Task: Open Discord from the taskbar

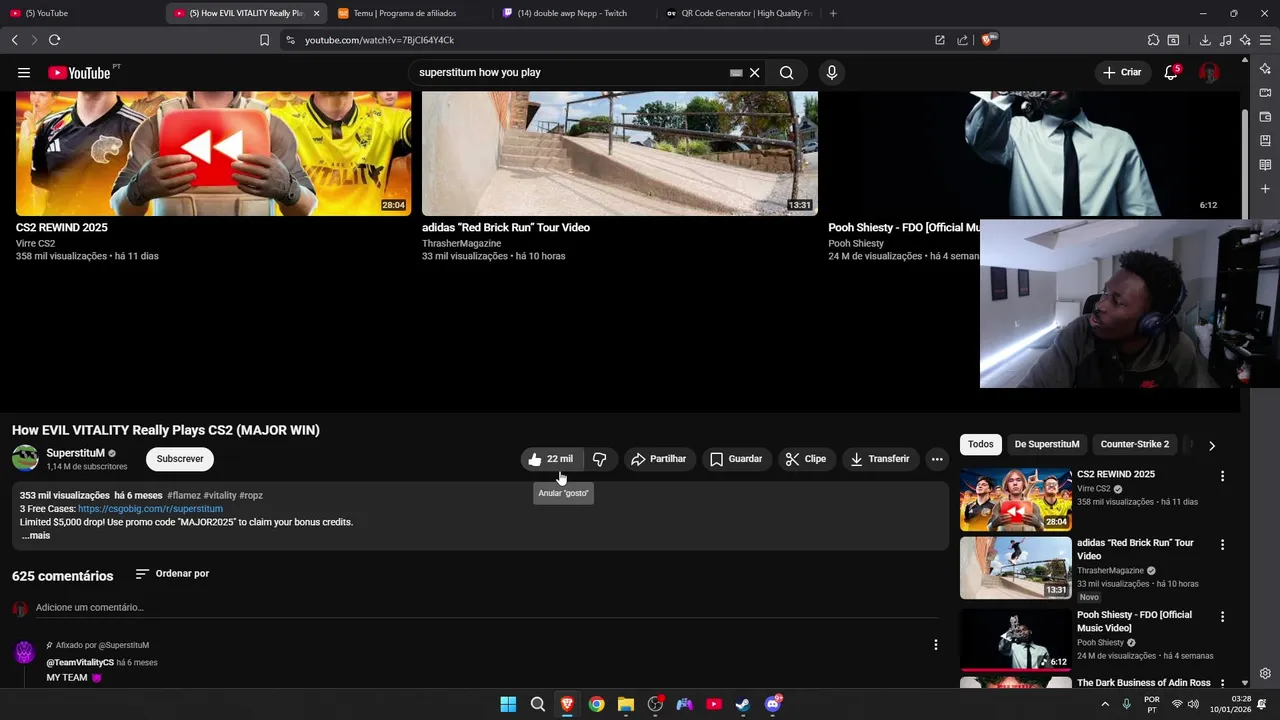Action: tap(772, 704)
